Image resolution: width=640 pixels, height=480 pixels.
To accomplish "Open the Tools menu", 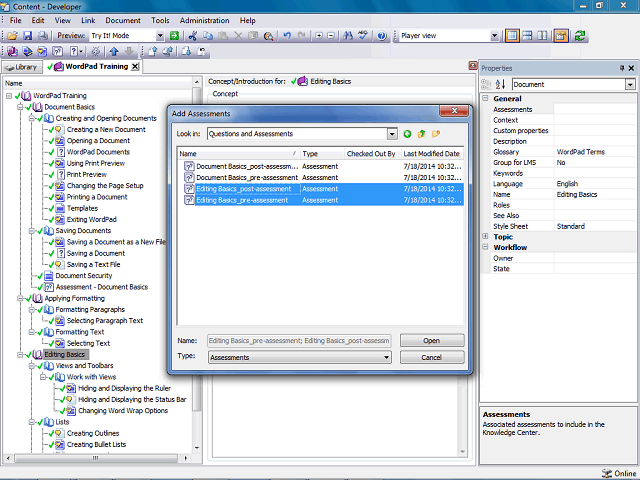I will point(160,20).
